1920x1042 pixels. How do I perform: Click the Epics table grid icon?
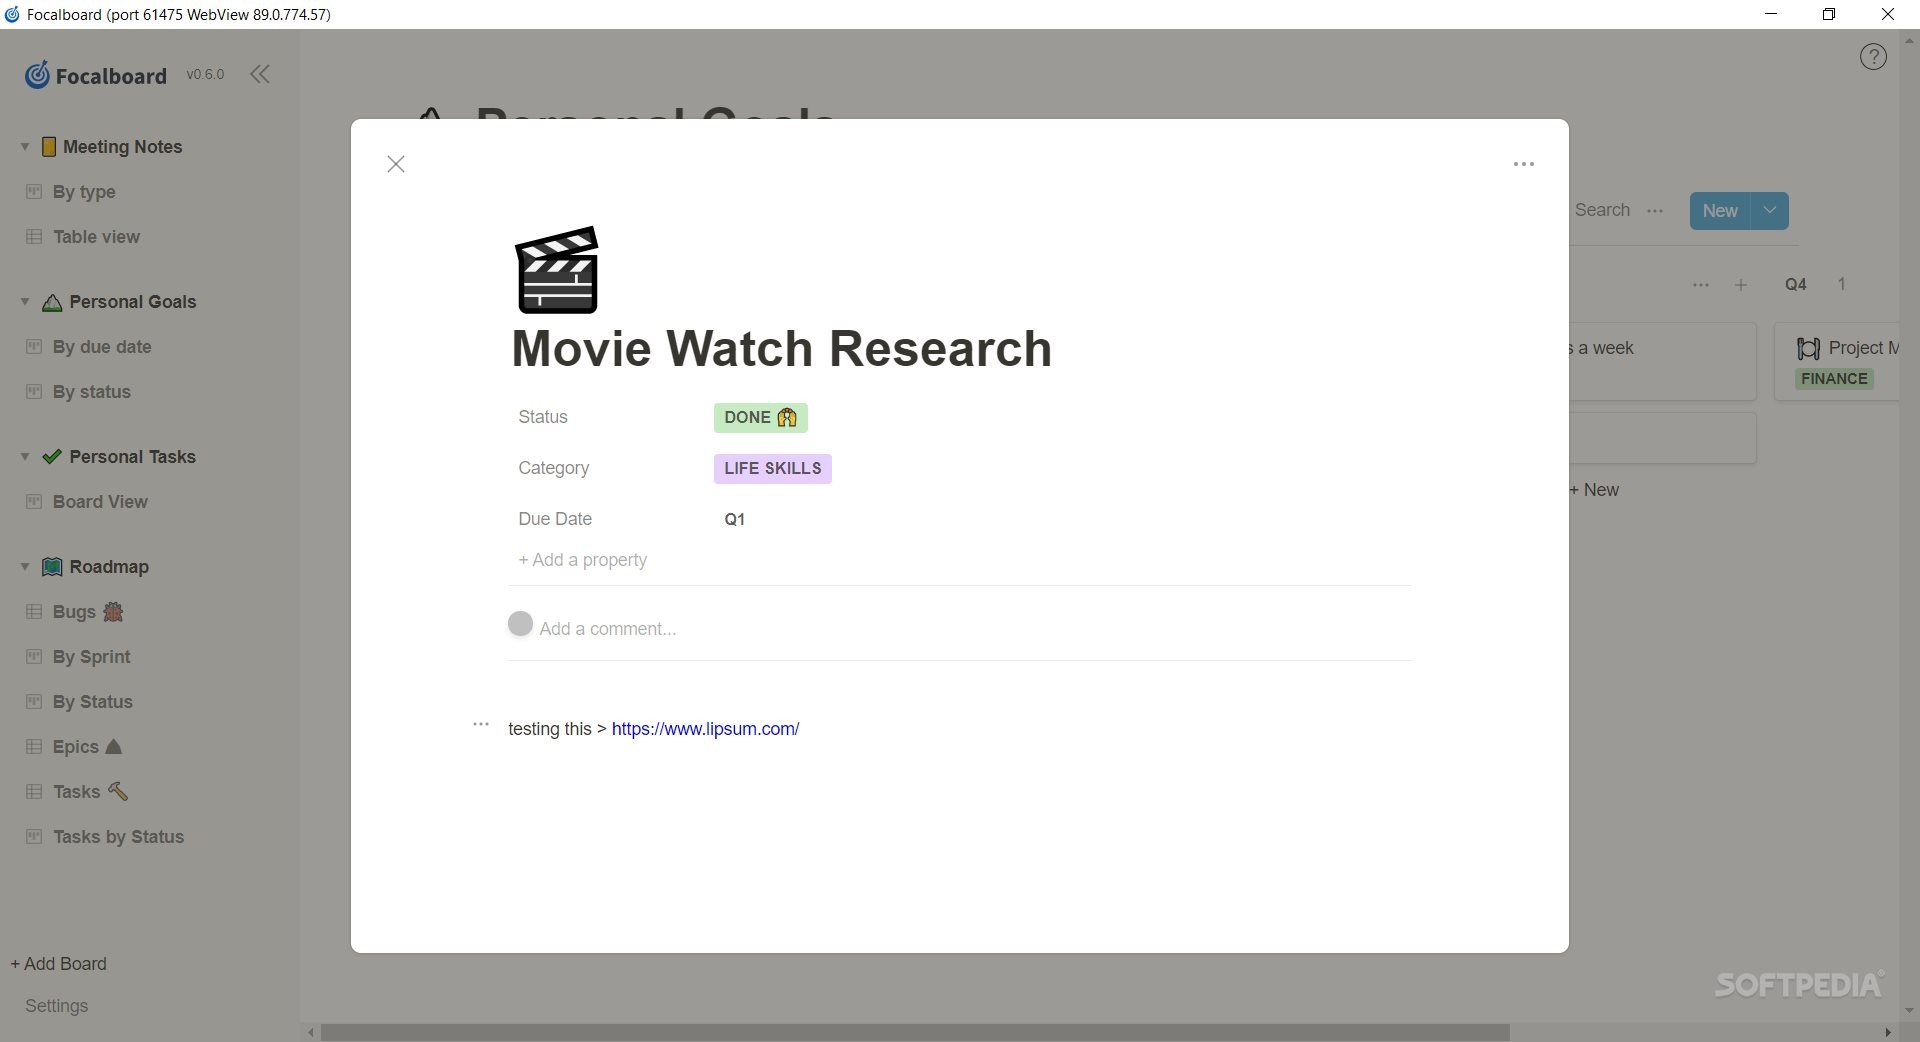click(x=34, y=746)
